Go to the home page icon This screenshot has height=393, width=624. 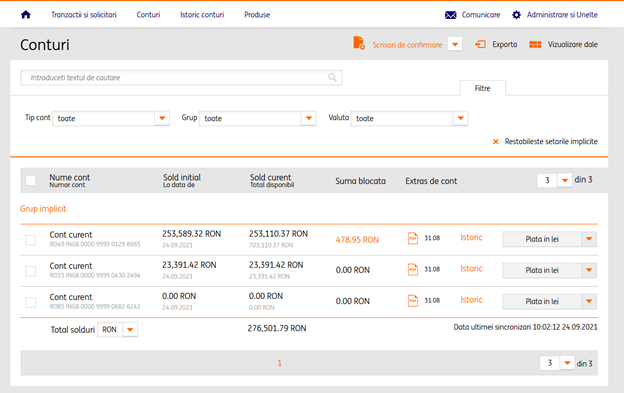26,15
